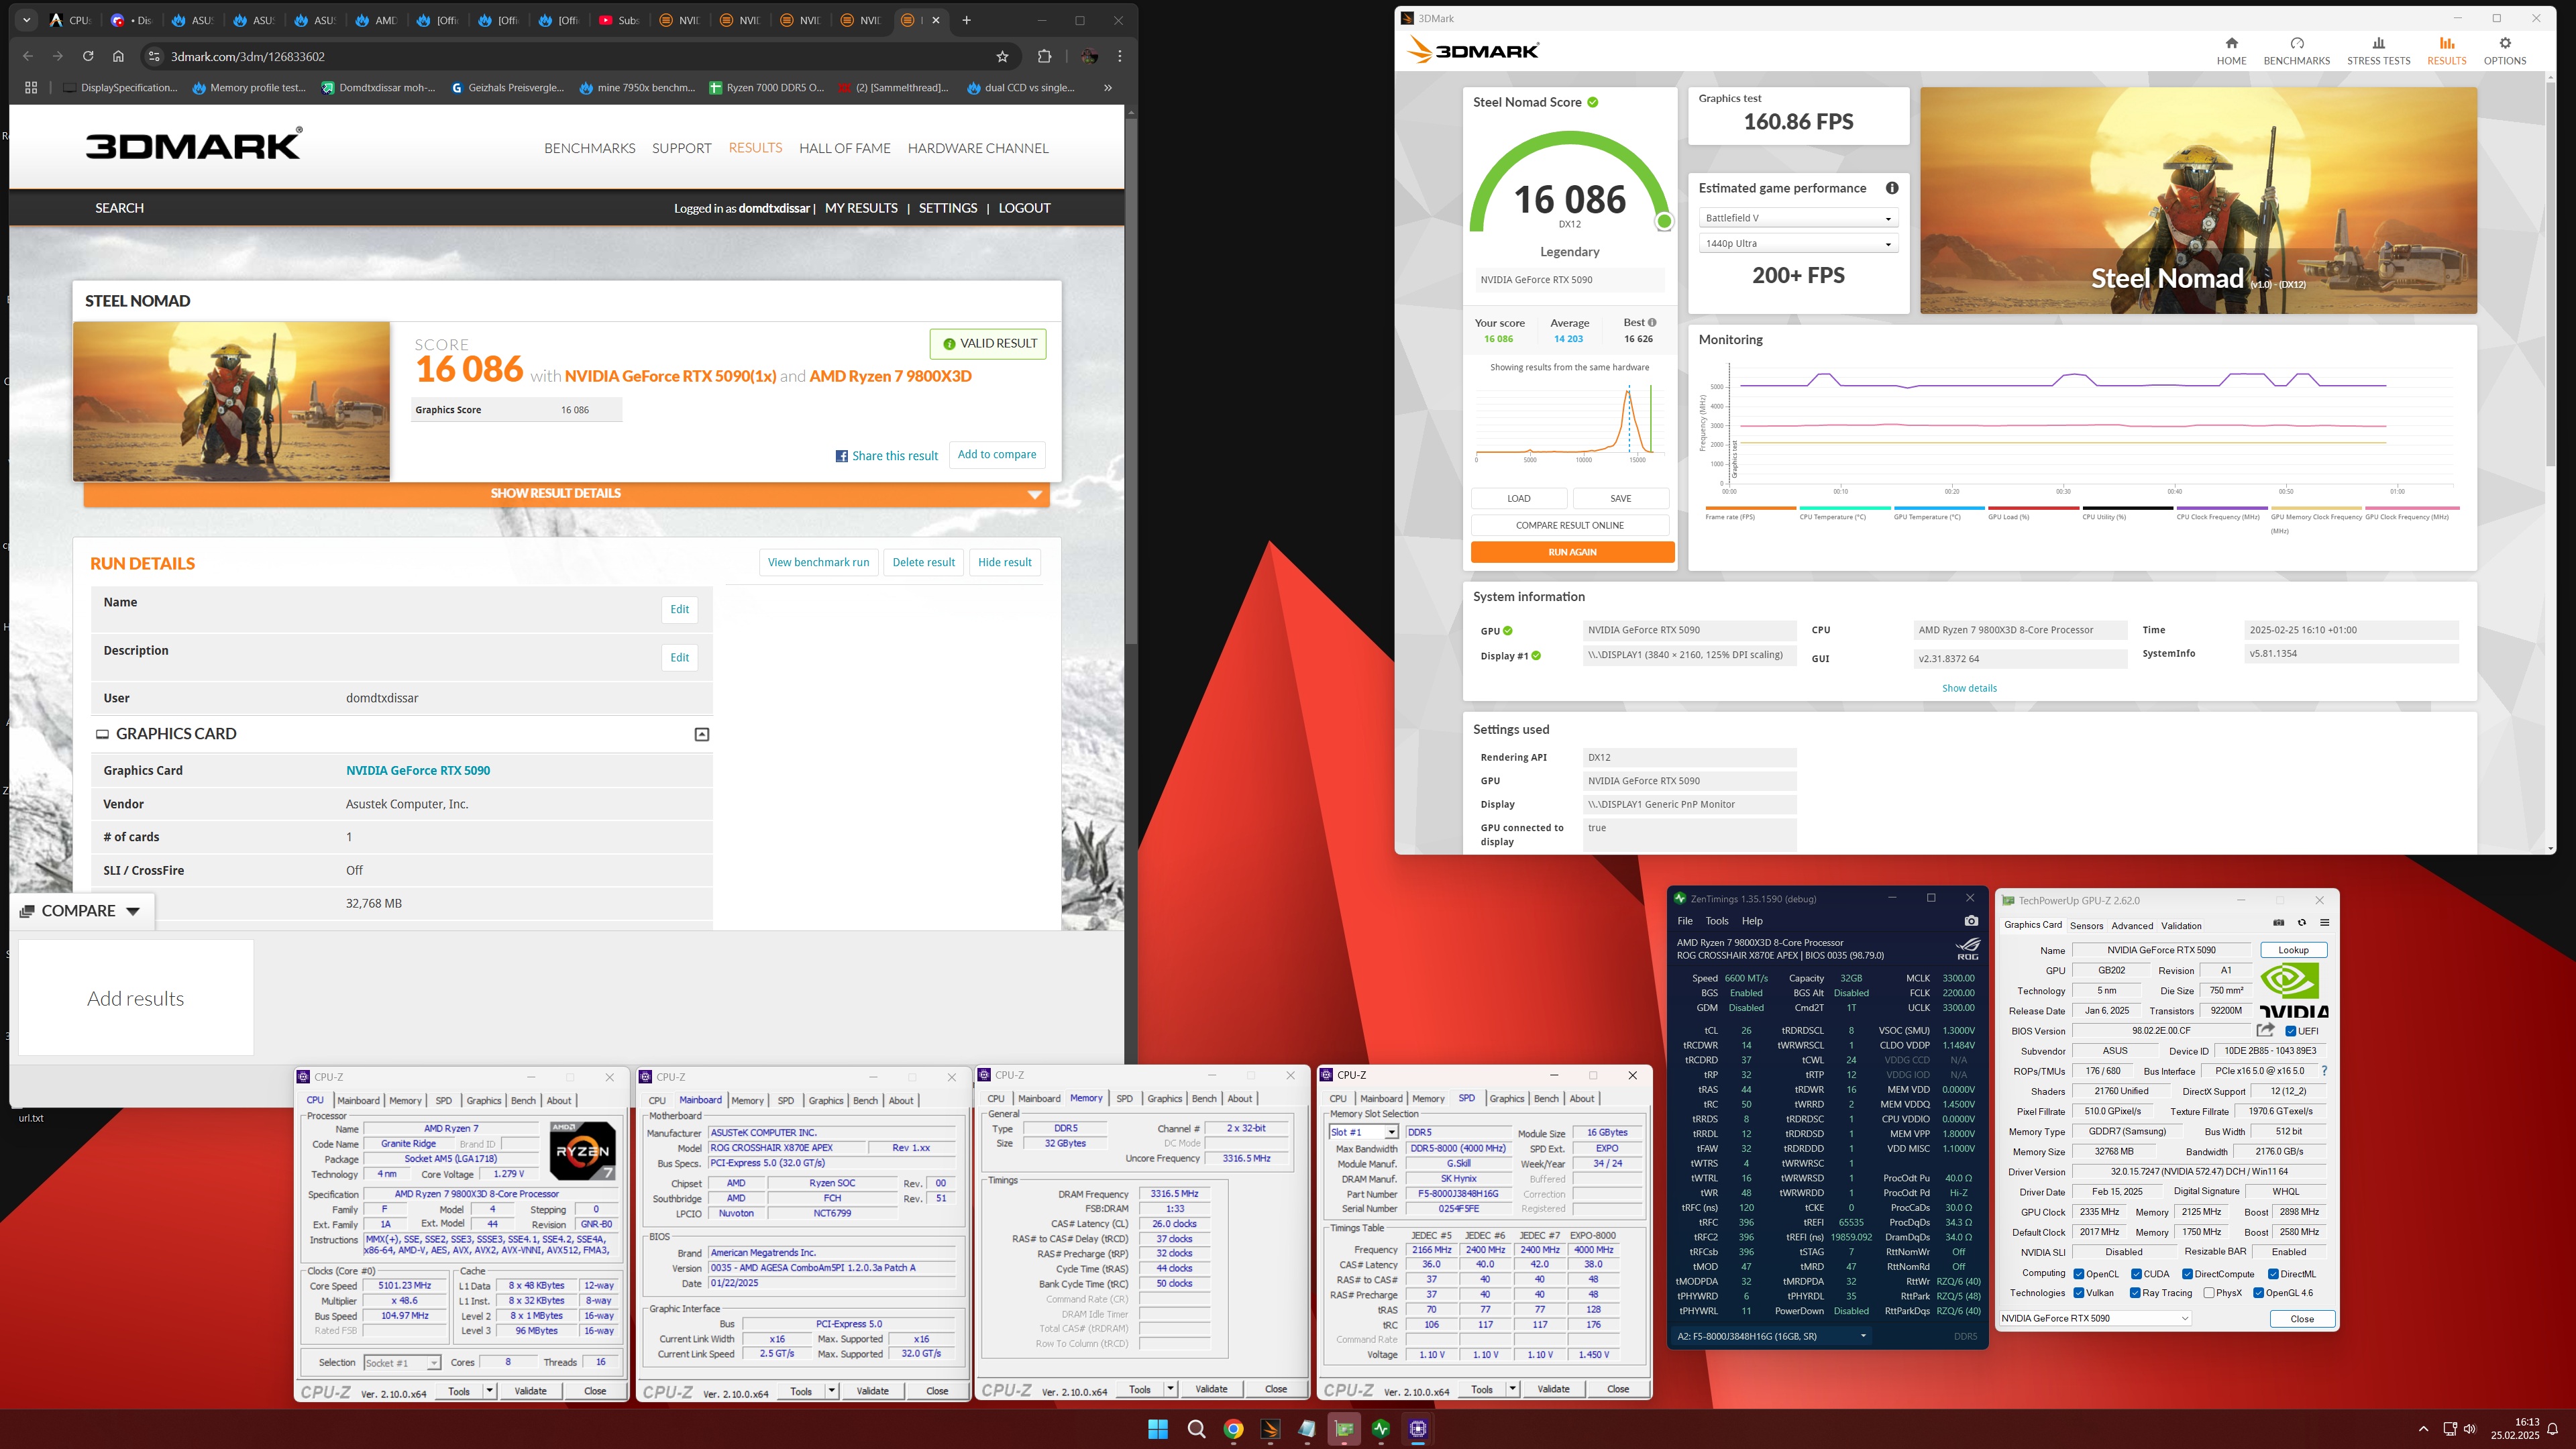Reload the 3dmark.com page in Chrome
This screenshot has height=1449, width=2576.
(x=88, y=57)
